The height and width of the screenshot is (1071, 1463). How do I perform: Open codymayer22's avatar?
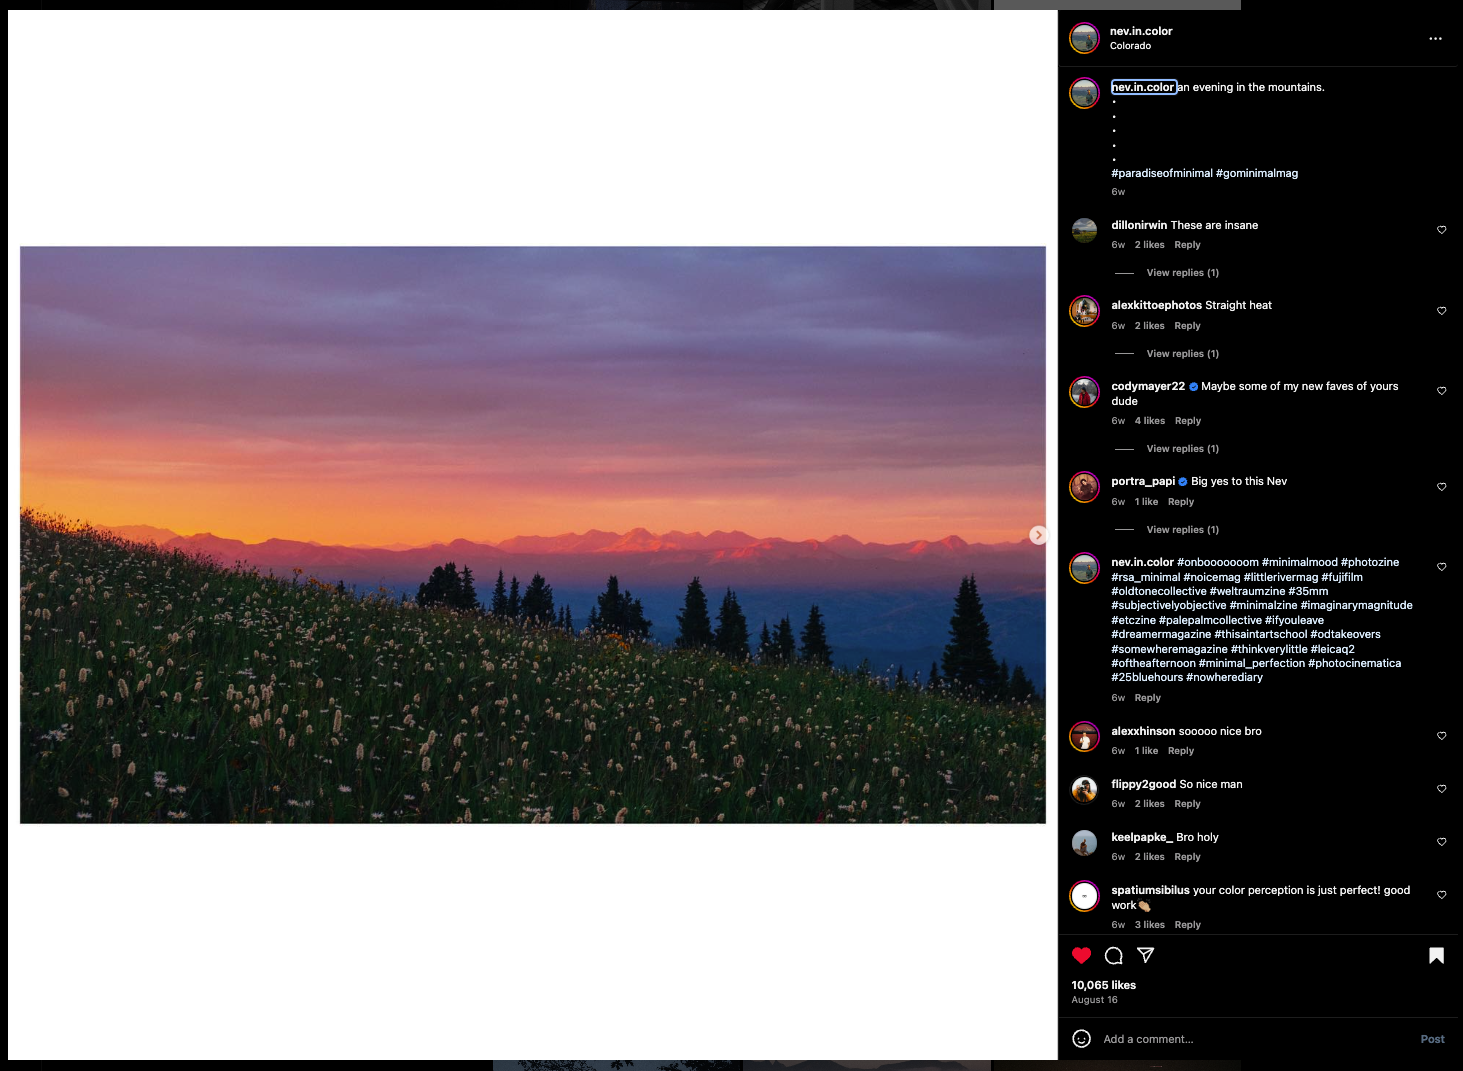pos(1084,392)
